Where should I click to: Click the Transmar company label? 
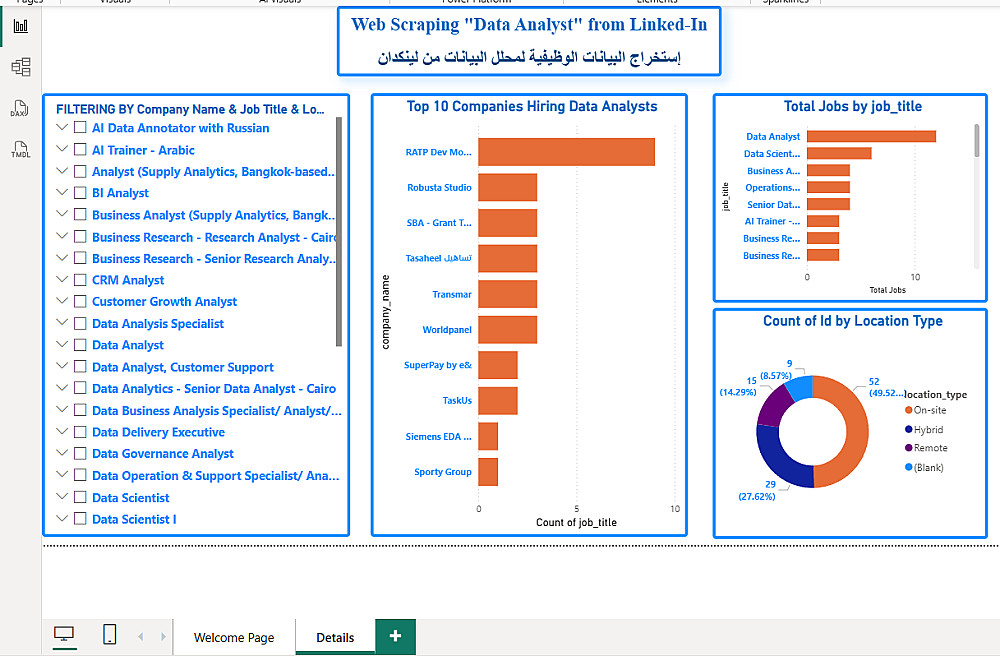pyautogui.click(x=452, y=295)
